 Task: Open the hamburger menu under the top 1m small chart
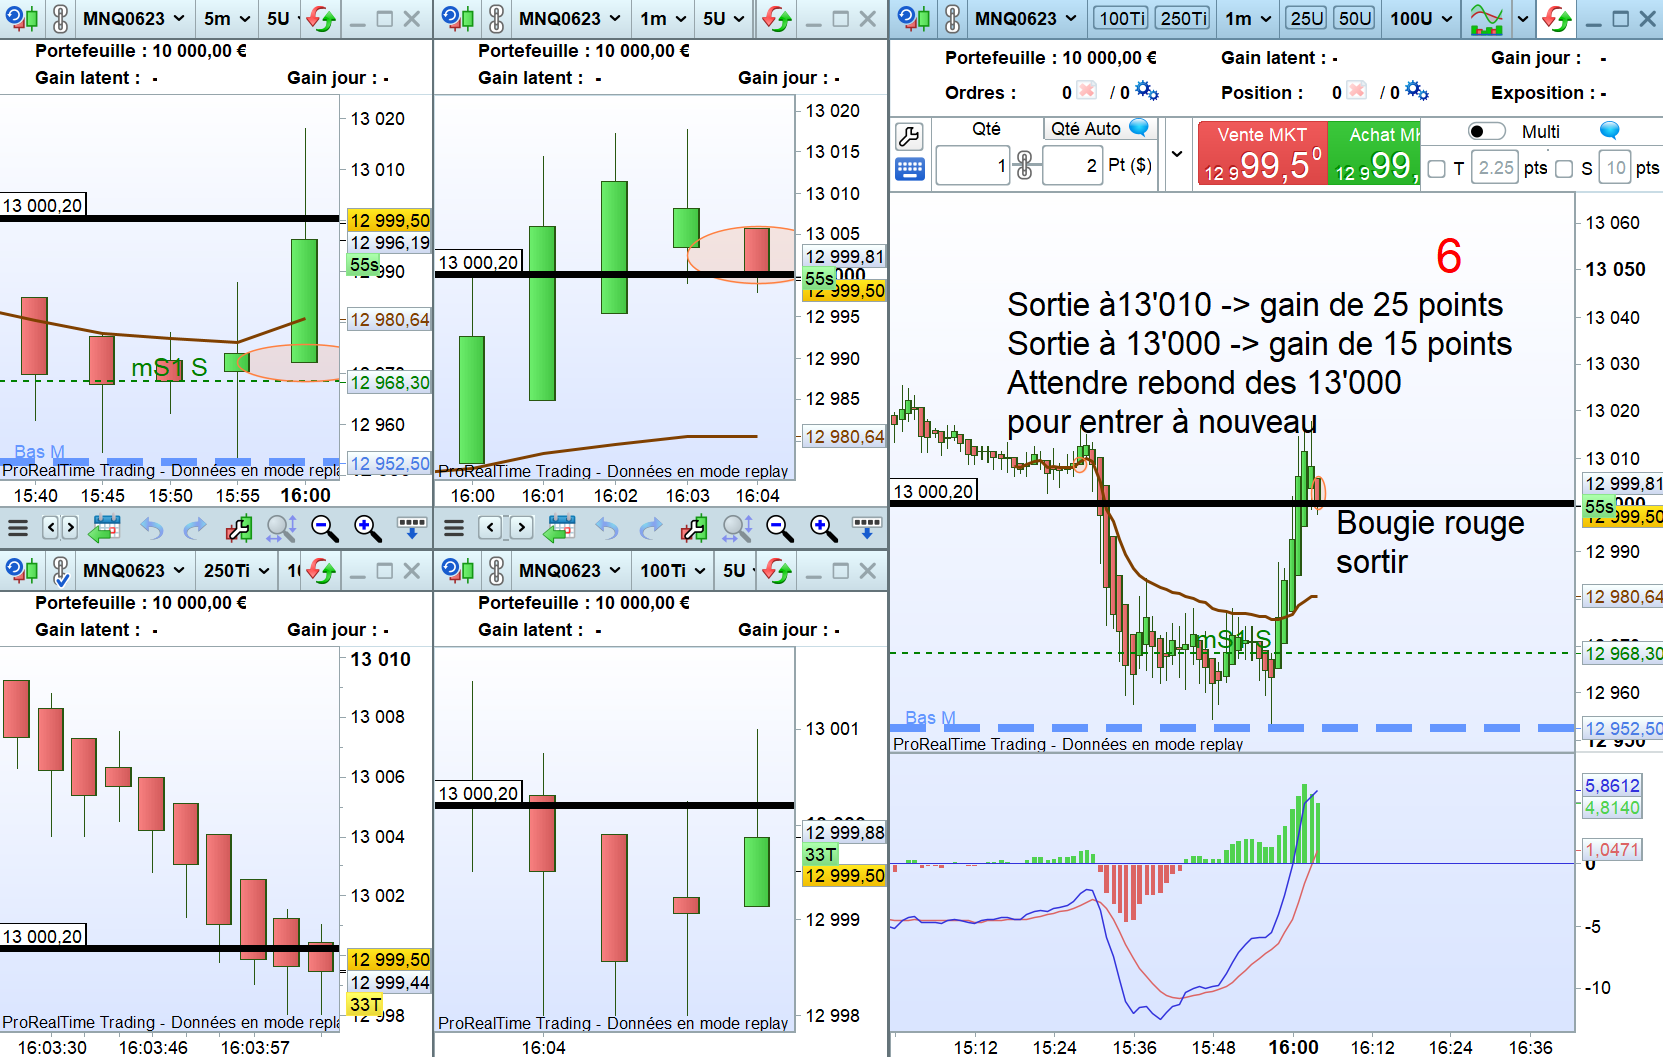[x=454, y=527]
